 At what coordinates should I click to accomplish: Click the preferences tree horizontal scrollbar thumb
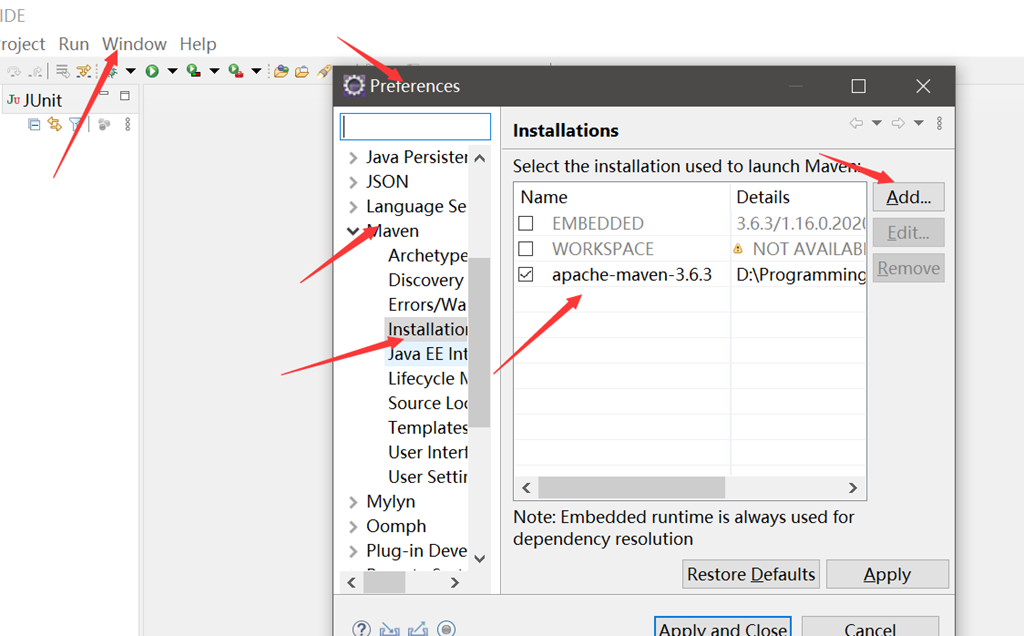pyautogui.click(x=384, y=582)
